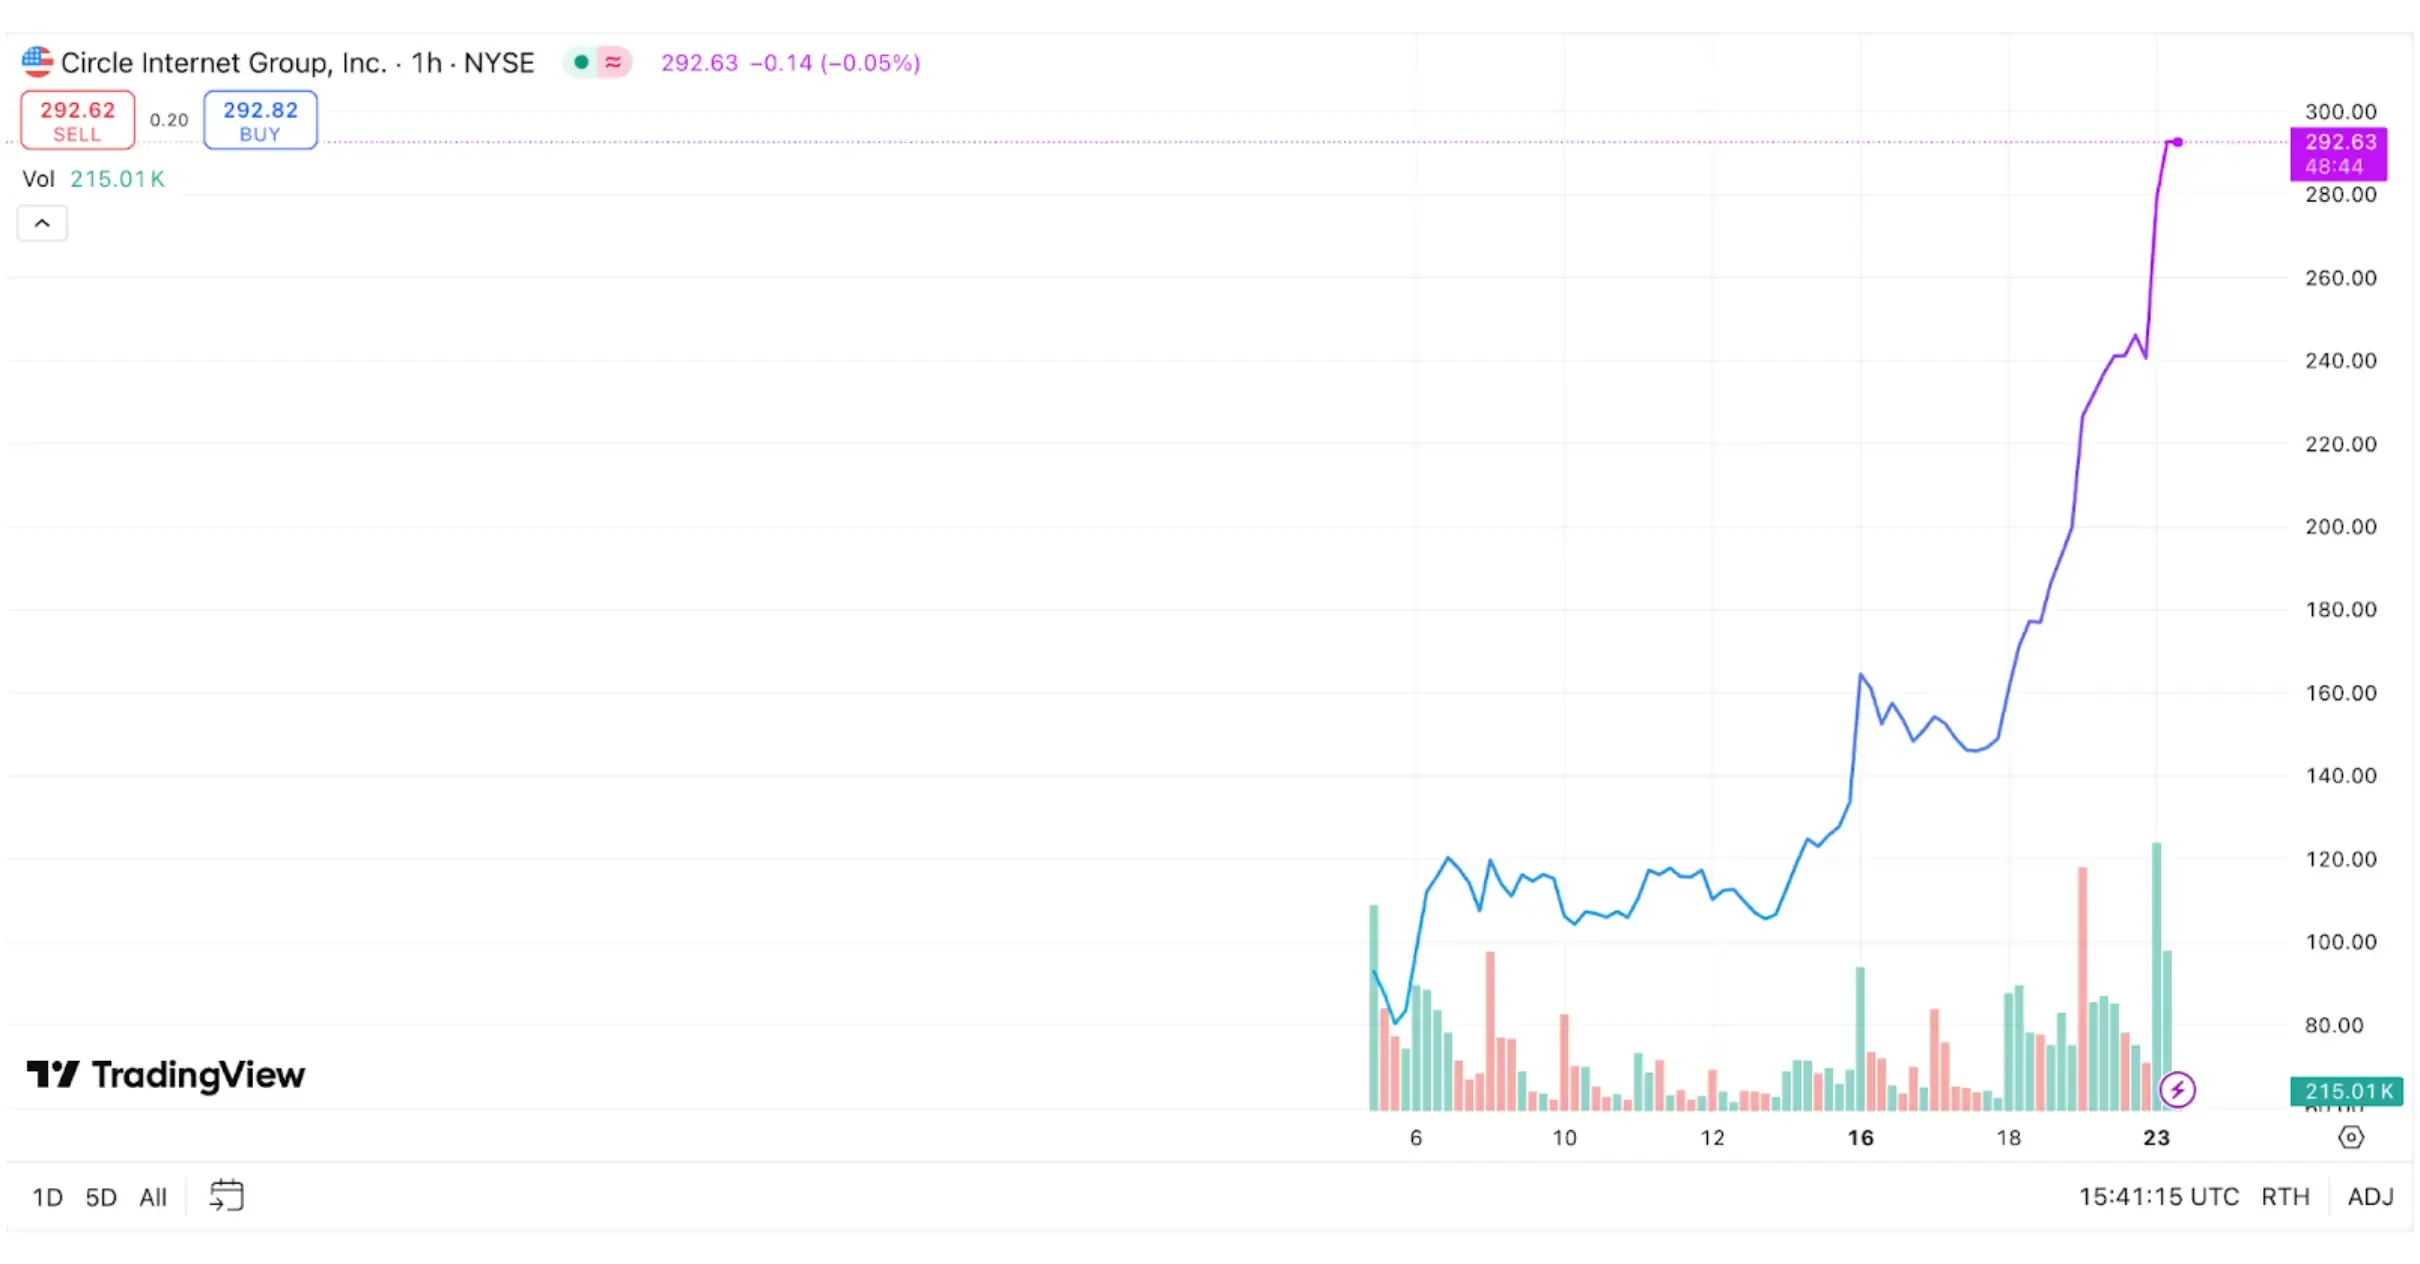Open the 1h timeframe selector

[x=426, y=61]
